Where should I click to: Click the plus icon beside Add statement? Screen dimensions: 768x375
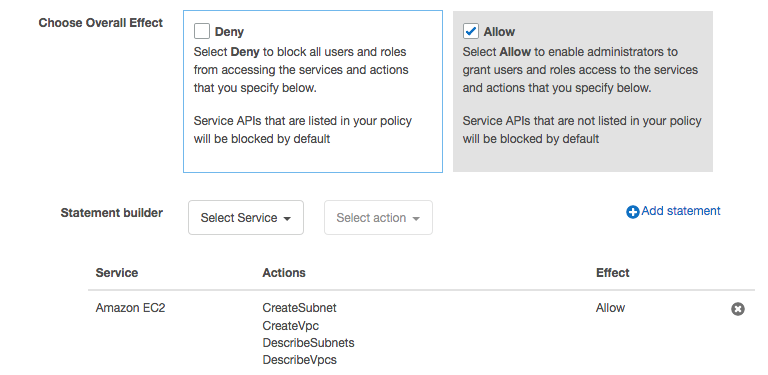click(x=633, y=212)
